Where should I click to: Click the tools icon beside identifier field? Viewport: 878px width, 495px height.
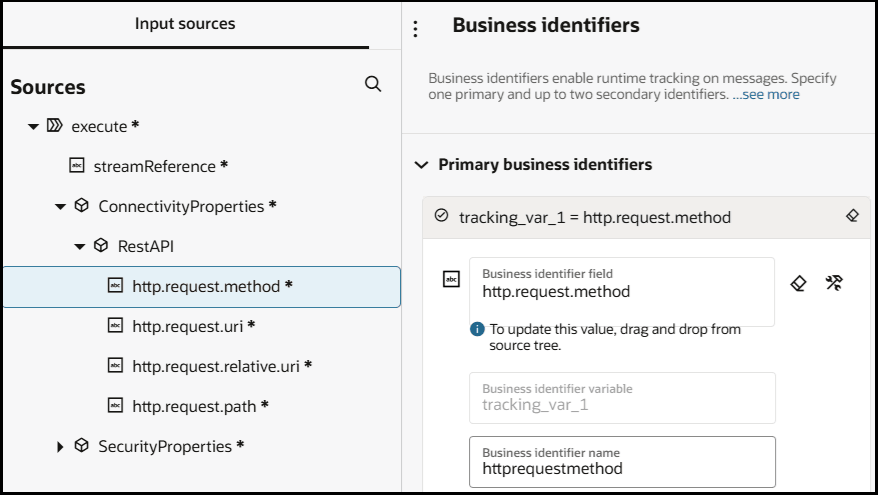(834, 283)
